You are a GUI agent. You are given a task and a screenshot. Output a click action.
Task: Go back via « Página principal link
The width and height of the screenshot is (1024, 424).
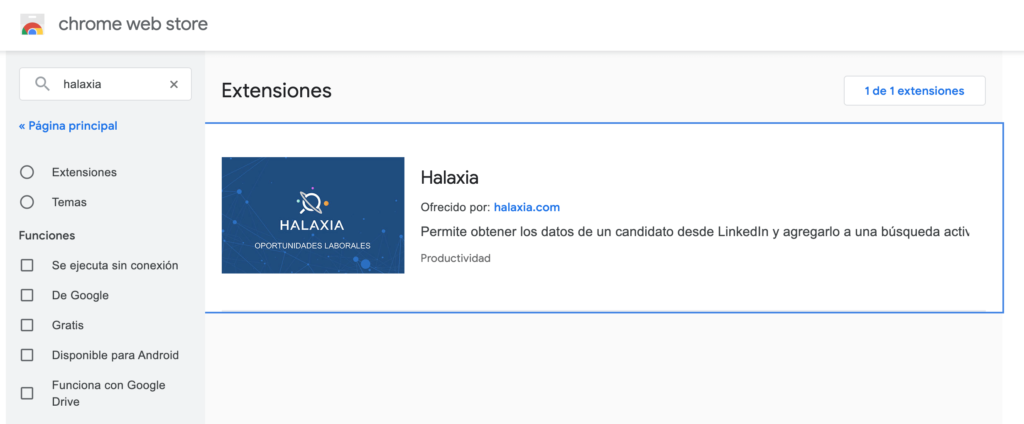[x=68, y=126]
